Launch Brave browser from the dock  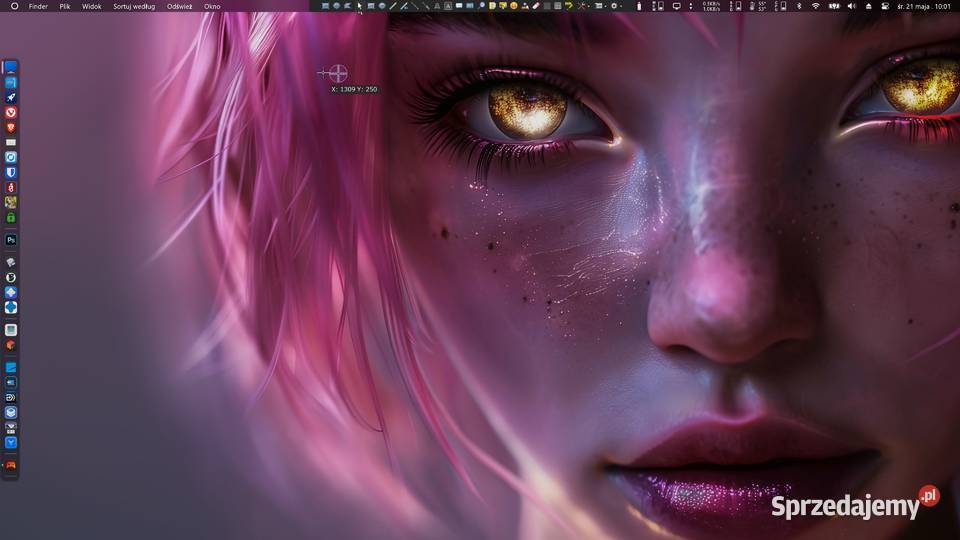click(x=10, y=127)
